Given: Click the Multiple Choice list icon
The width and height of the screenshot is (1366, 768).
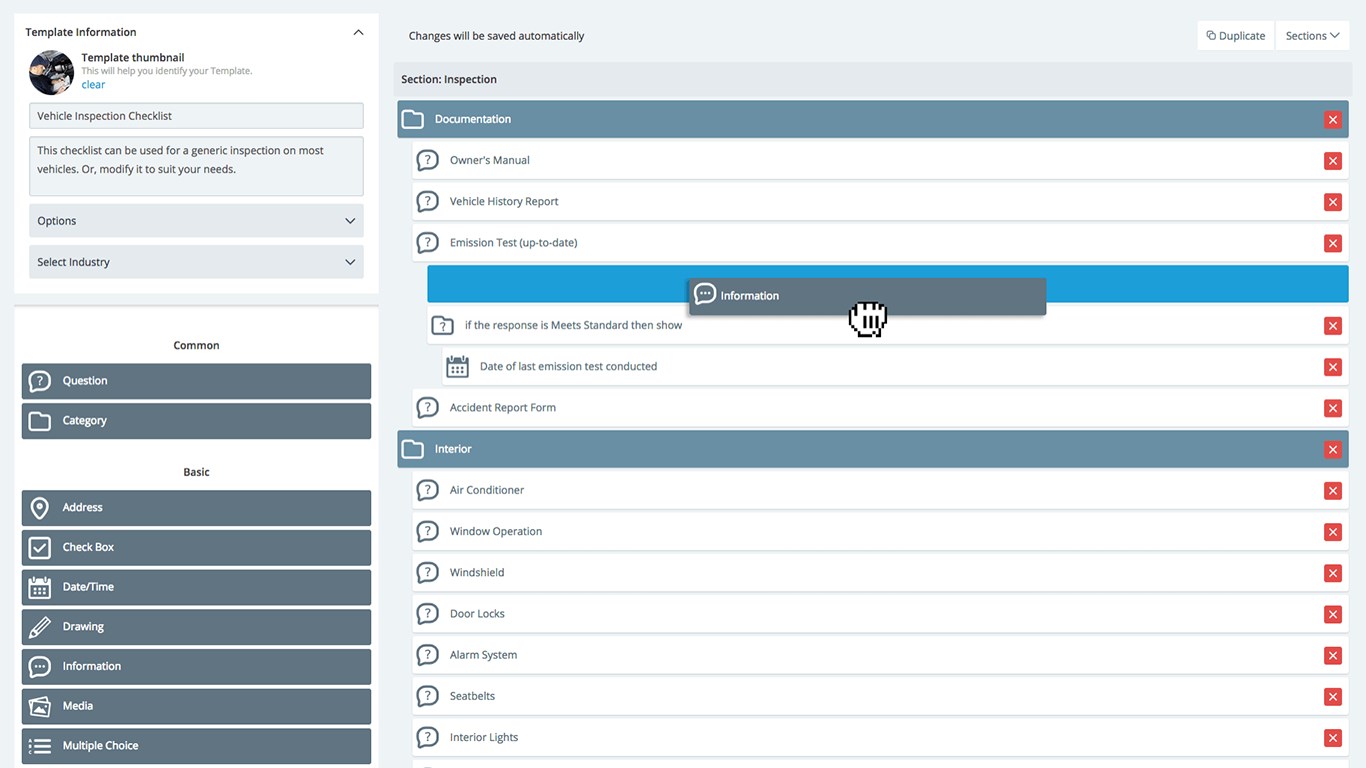Looking at the screenshot, I should click(40, 746).
